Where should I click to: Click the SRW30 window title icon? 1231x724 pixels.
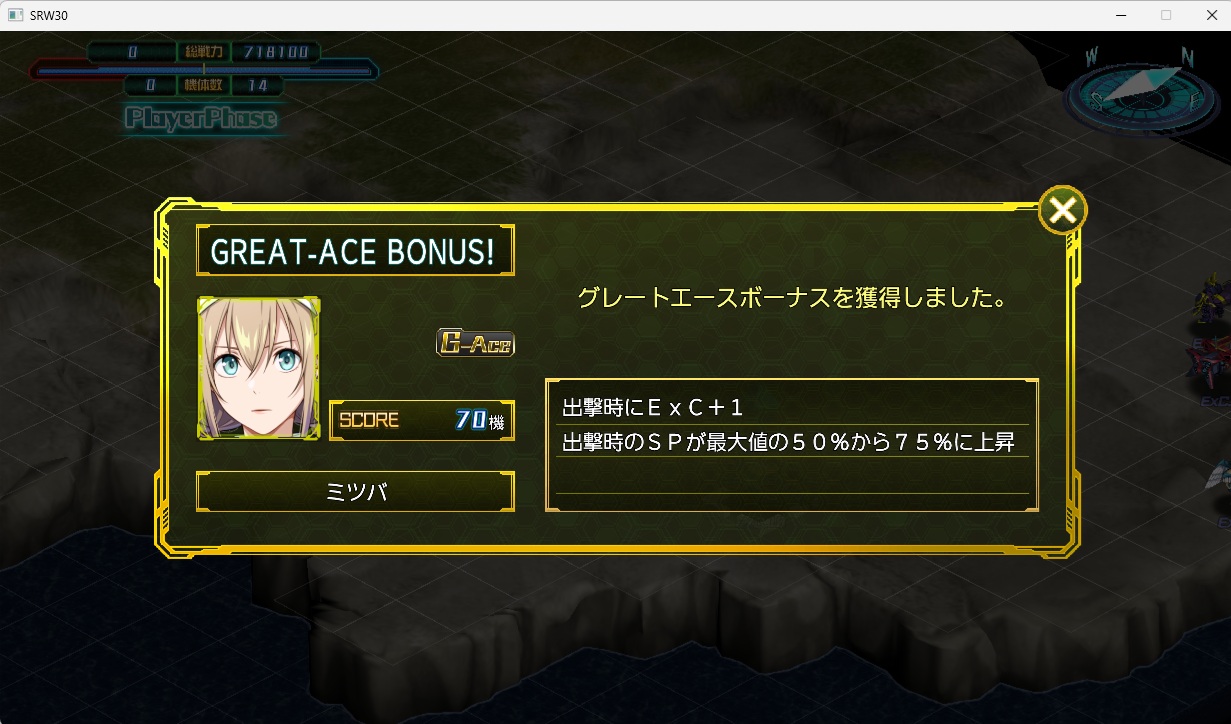(15, 15)
